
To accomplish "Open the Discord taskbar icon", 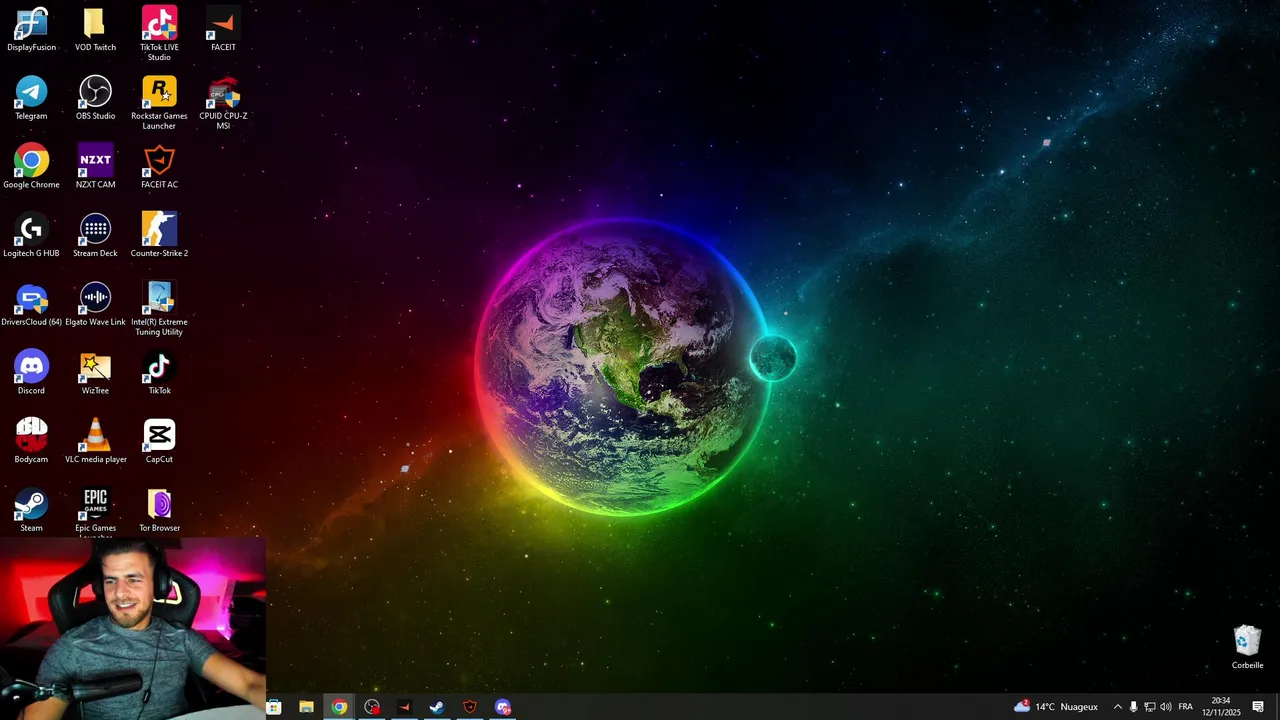I will point(503,707).
